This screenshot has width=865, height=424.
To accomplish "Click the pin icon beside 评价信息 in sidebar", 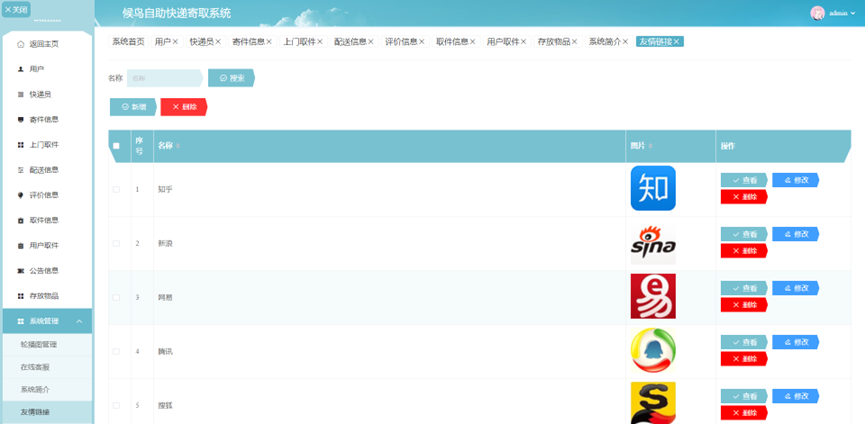I will 20,195.
